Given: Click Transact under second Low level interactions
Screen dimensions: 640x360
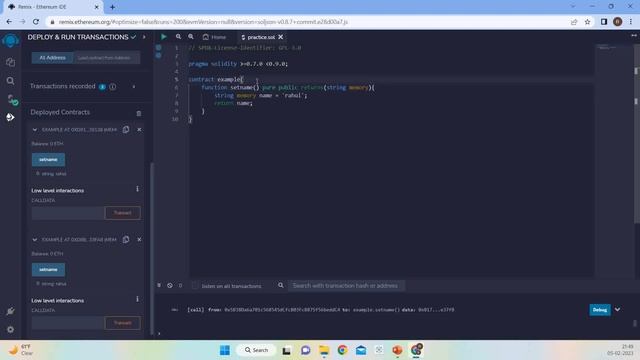Looking at the screenshot, I should 122,323.
